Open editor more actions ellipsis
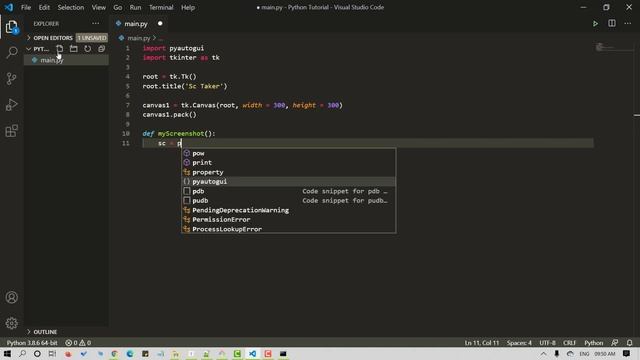This screenshot has width=640, height=360. tap(627, 24)
